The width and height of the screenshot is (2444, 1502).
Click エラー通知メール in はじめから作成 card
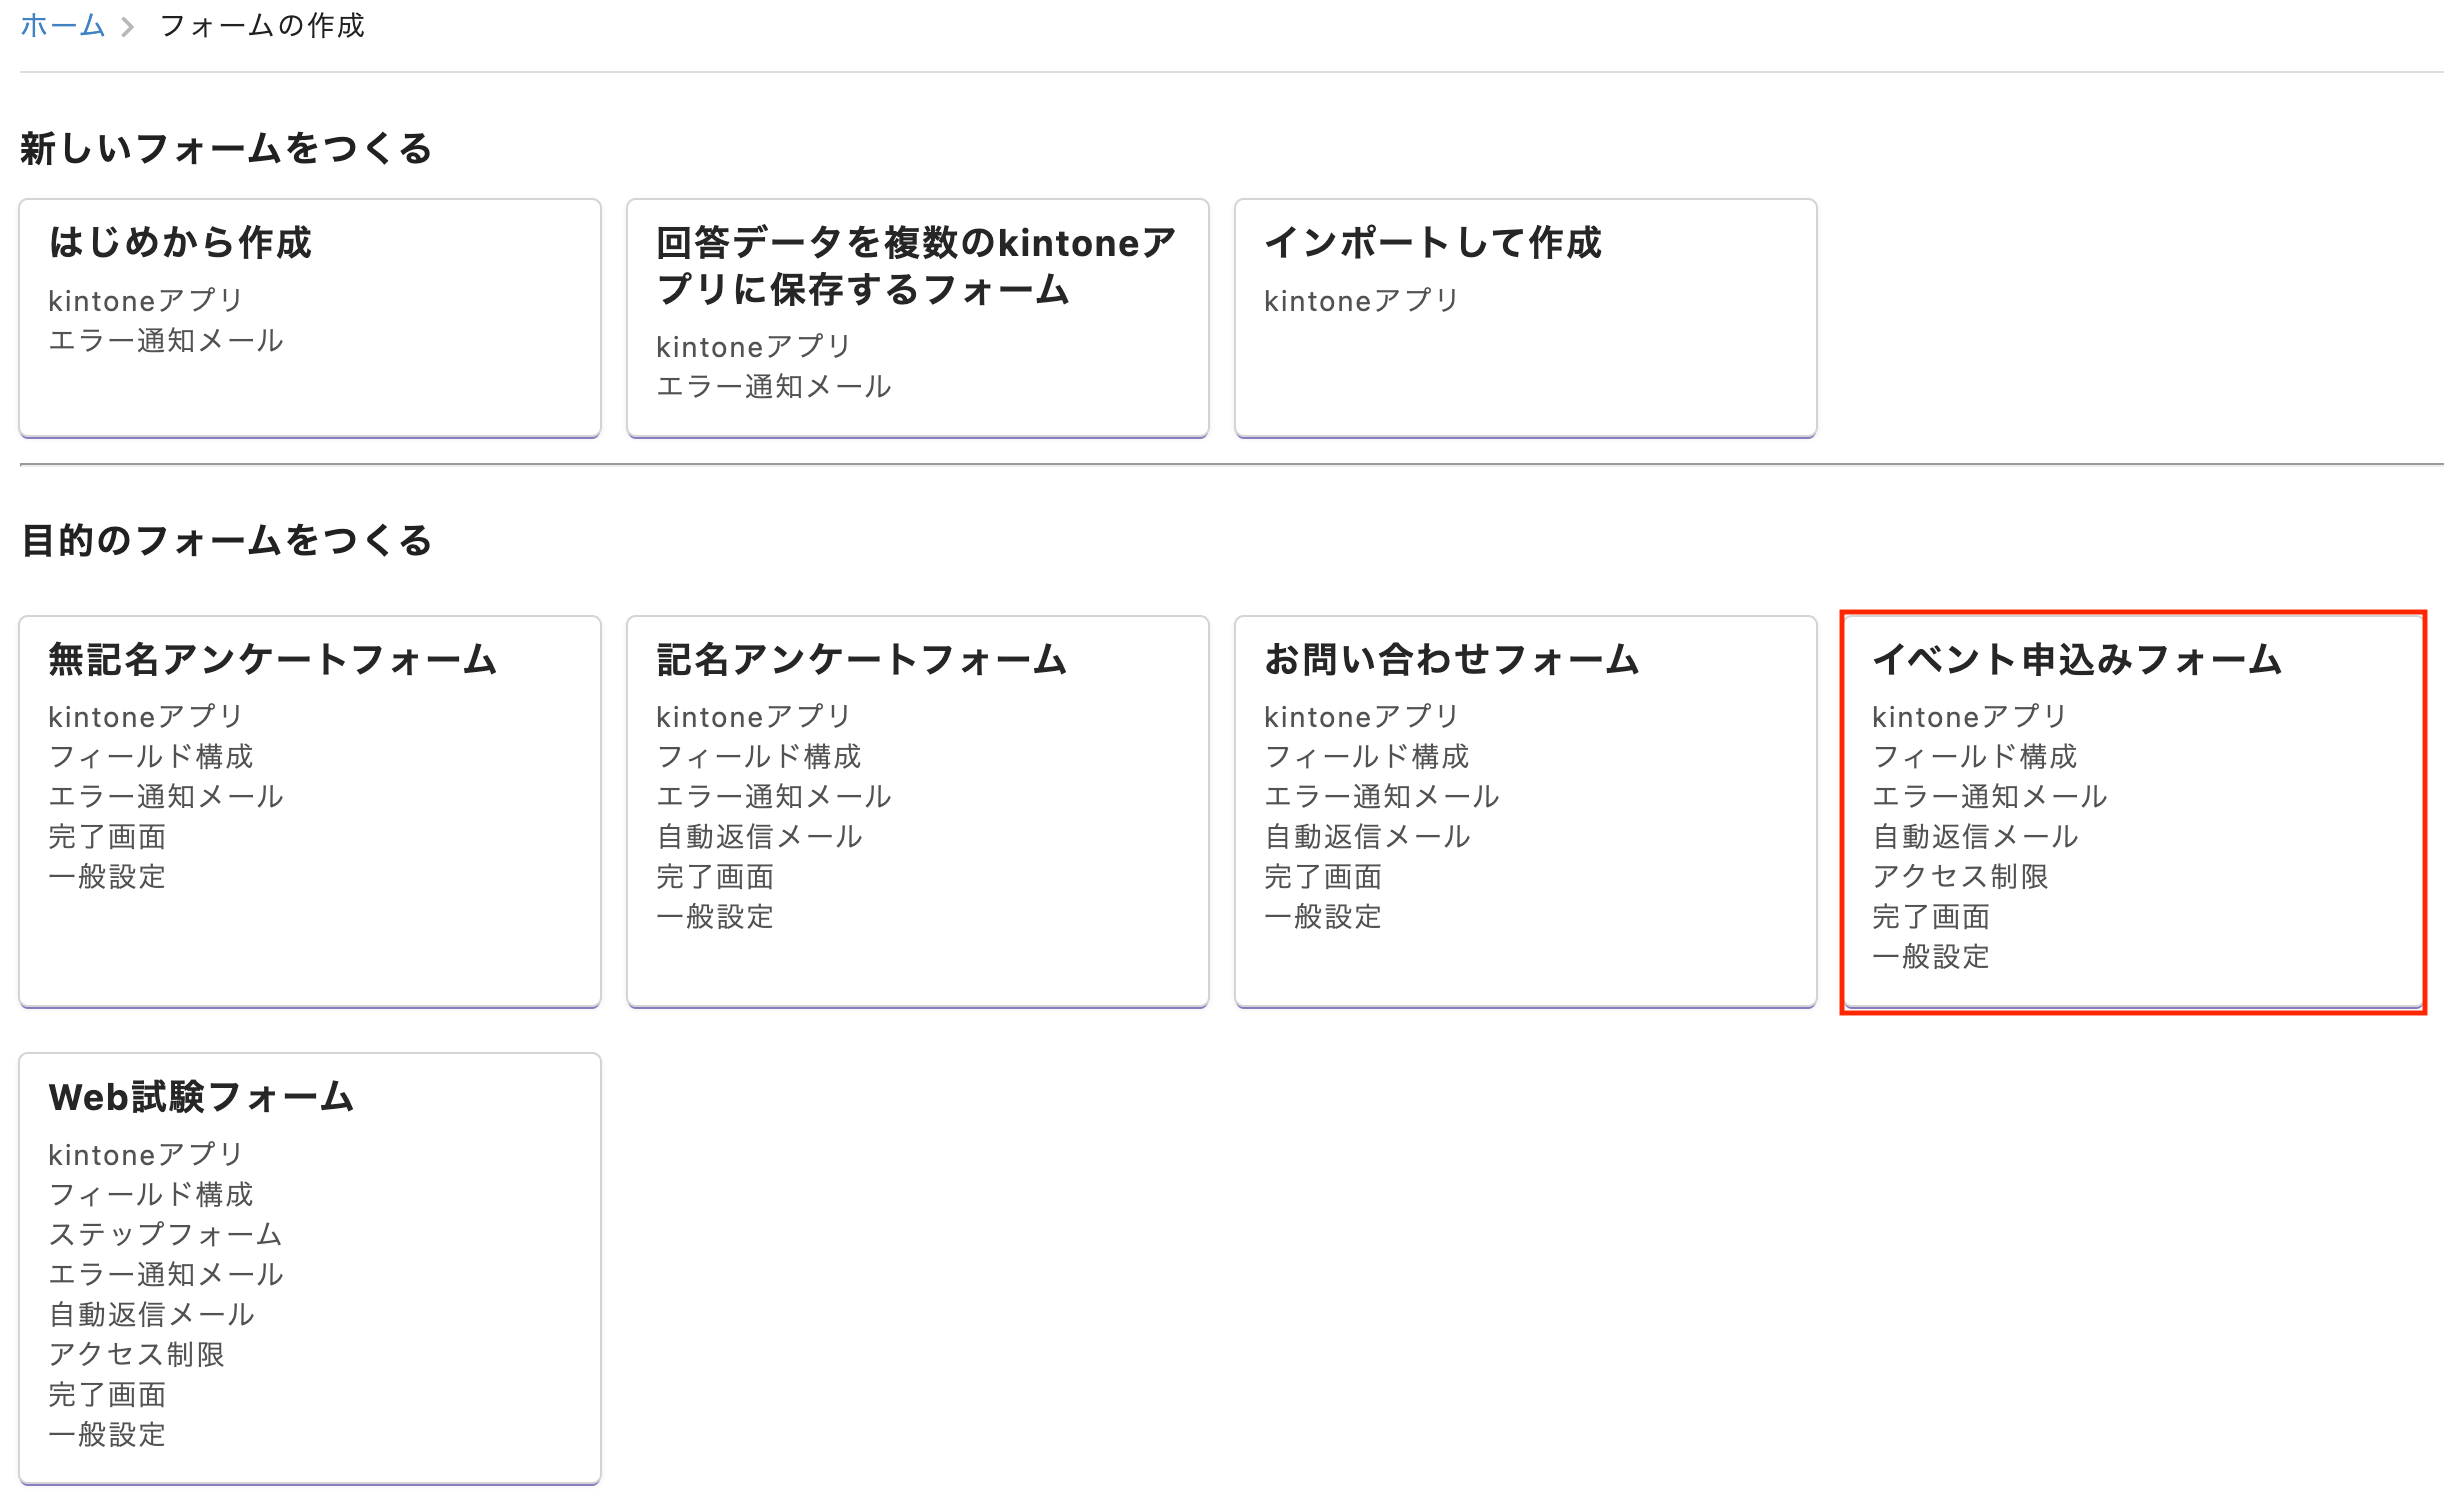coord(166,340)
